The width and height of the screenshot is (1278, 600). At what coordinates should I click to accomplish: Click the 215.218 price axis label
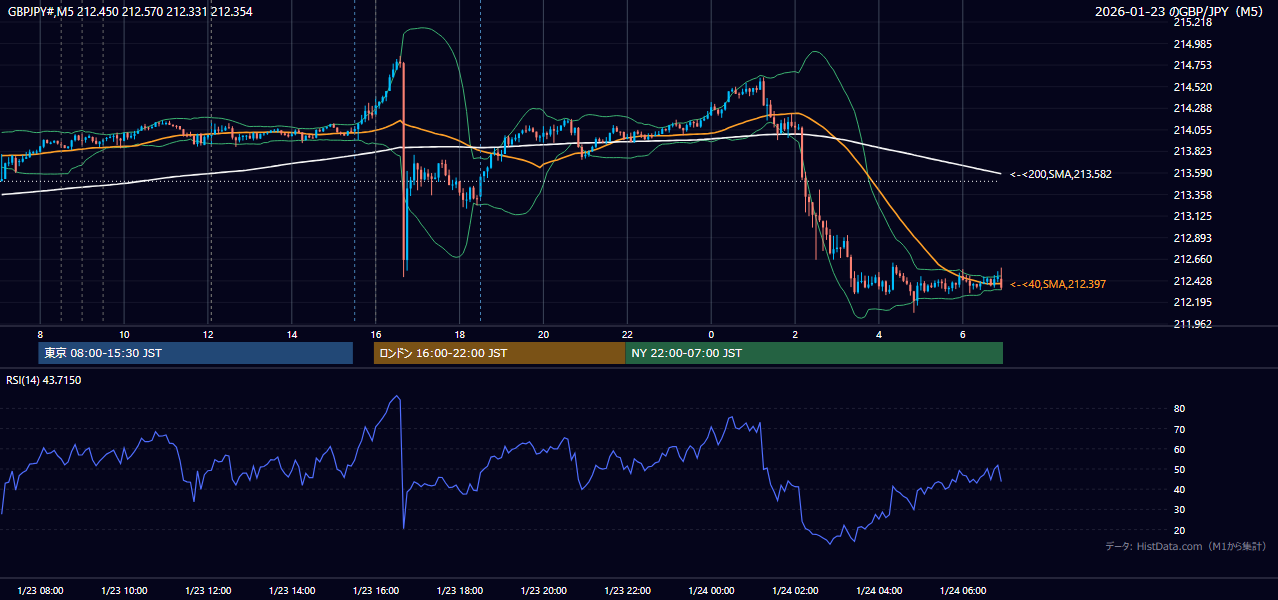click(x=1193, y=22)
